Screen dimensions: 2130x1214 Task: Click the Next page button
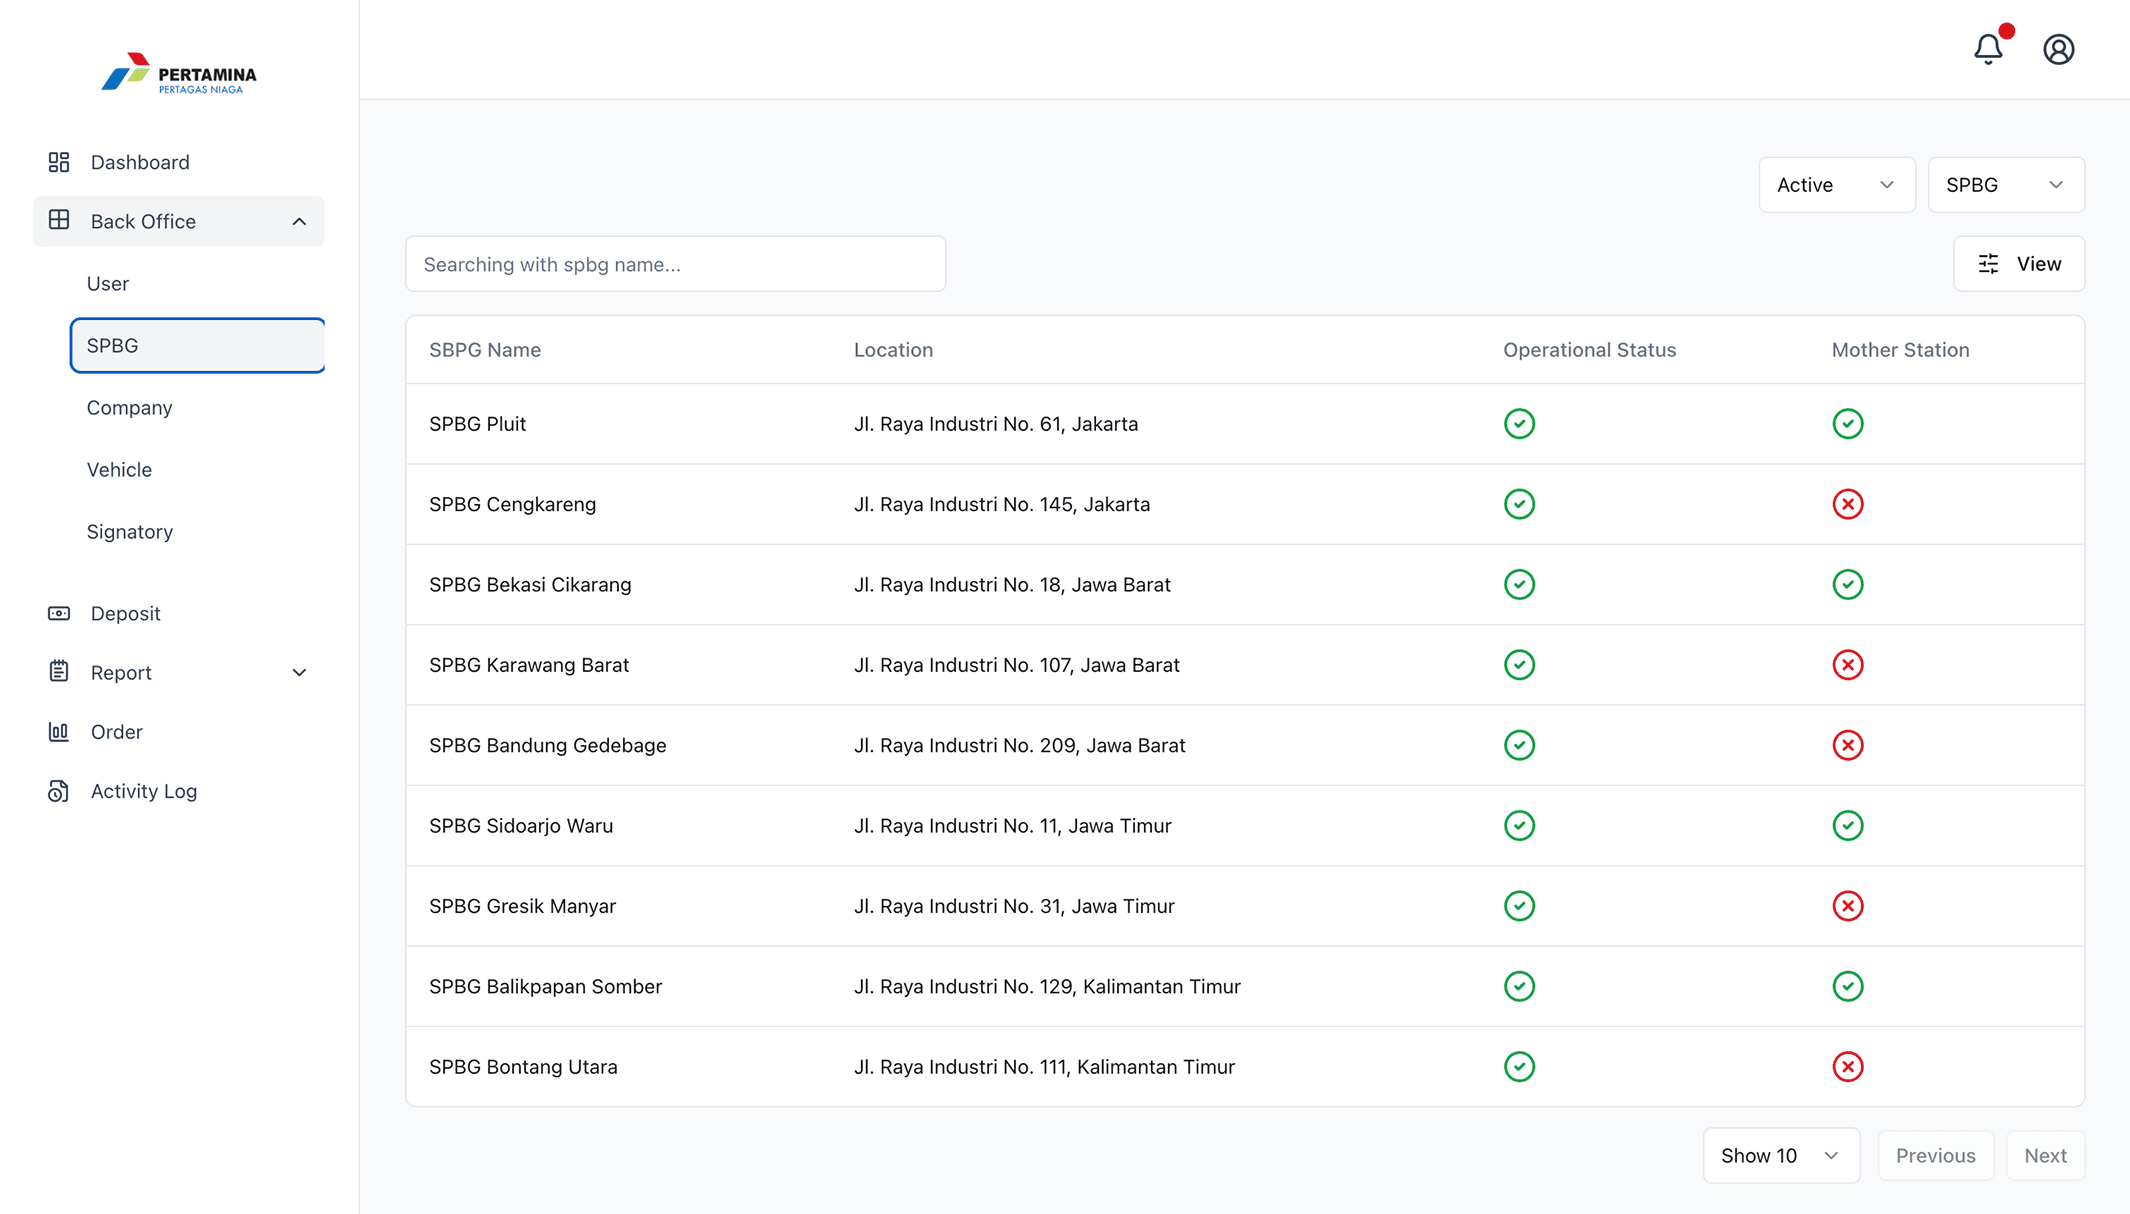(x=2045, y=1155)
